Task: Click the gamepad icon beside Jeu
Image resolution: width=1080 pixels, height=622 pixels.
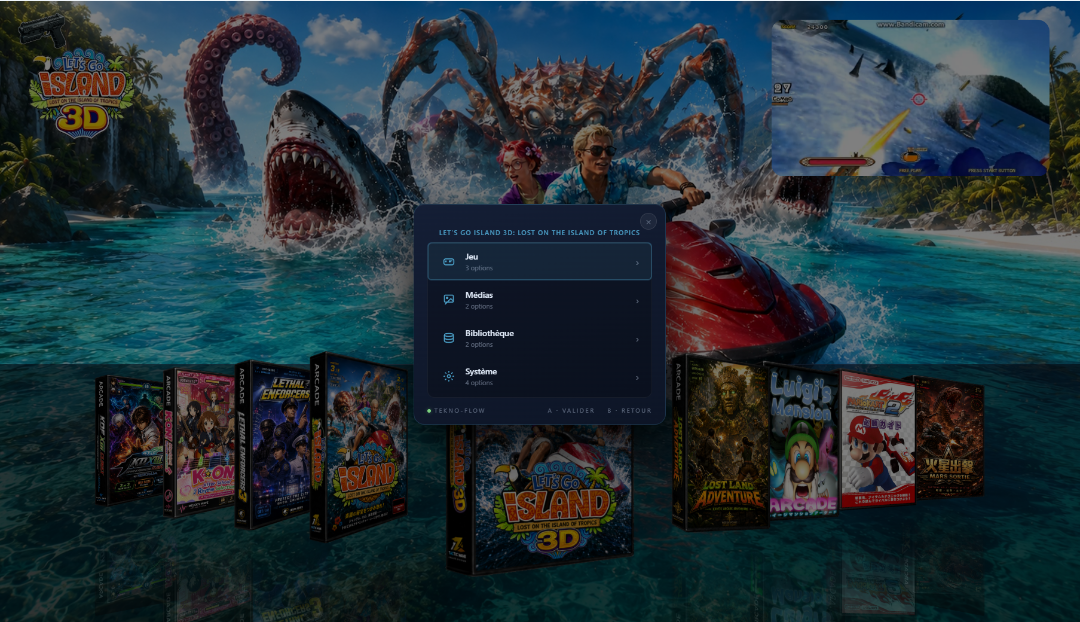Action: coord(448,262)
